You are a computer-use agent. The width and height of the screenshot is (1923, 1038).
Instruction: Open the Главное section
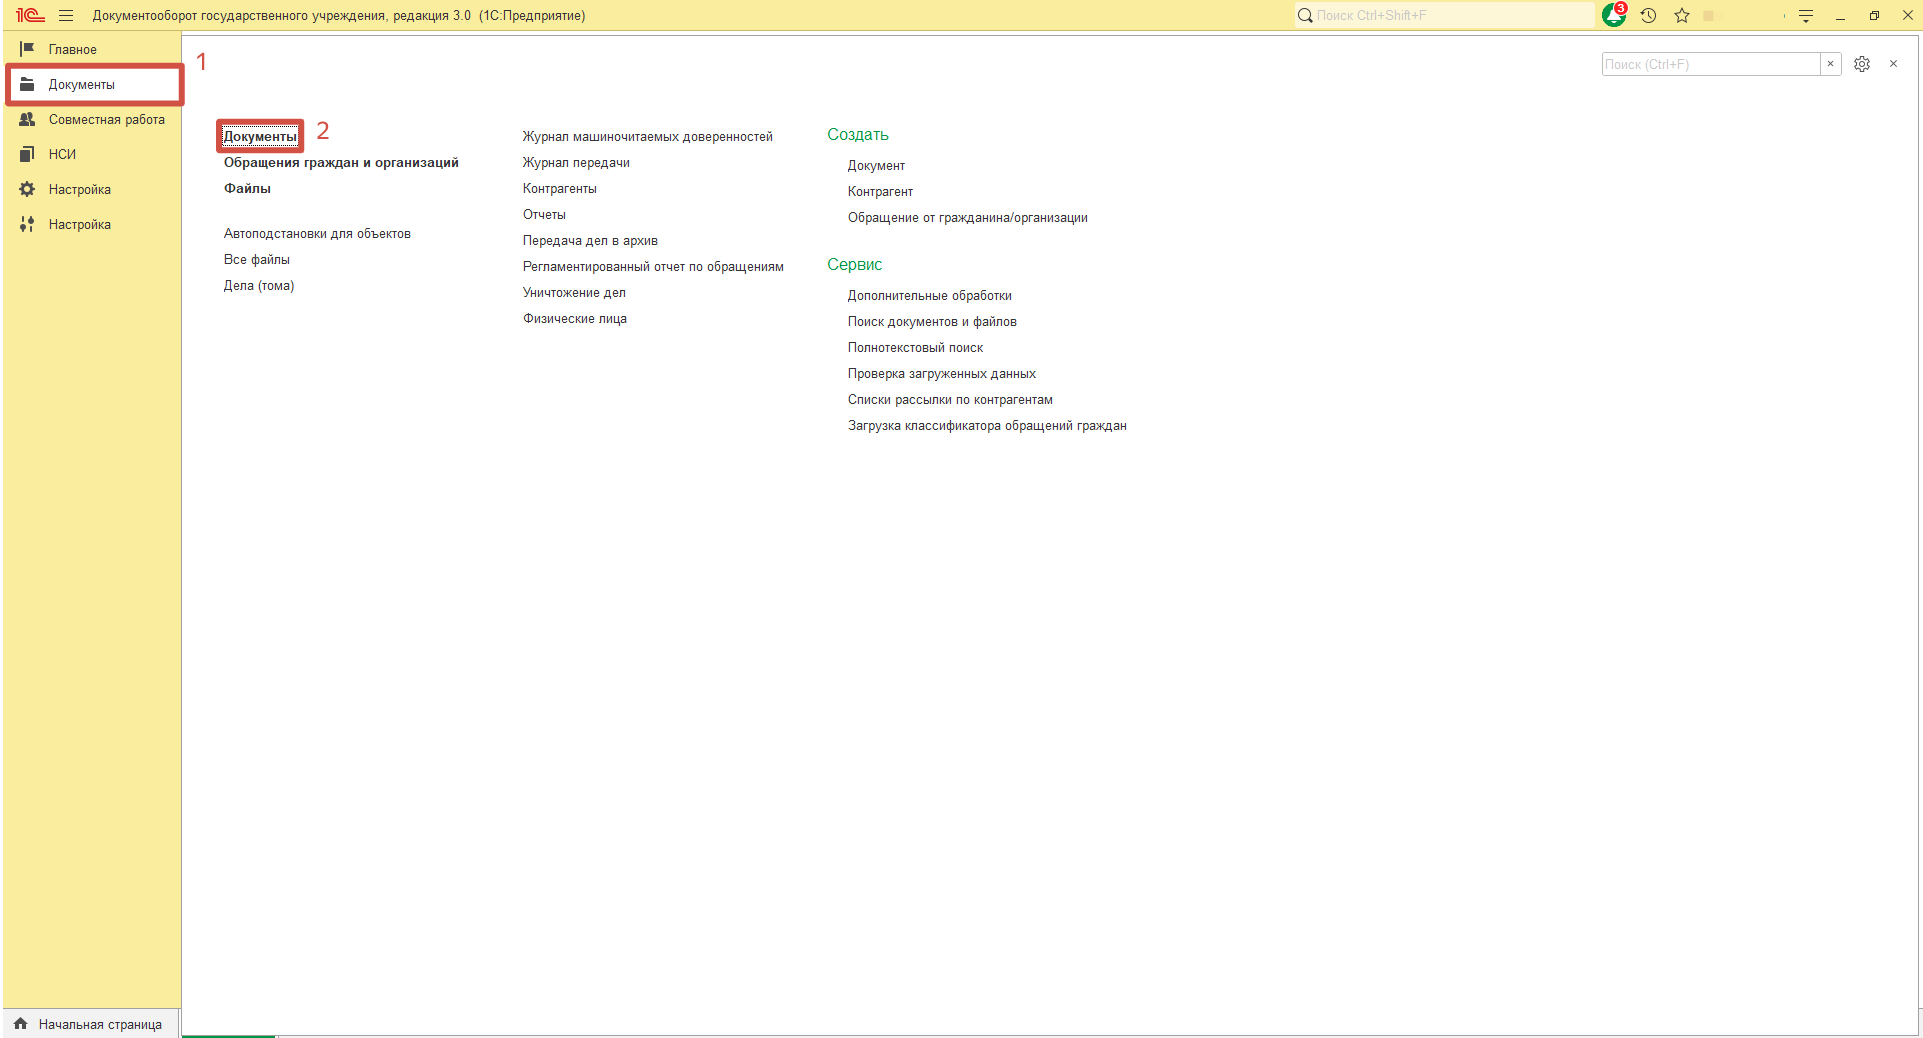click(x=72, y=49)
